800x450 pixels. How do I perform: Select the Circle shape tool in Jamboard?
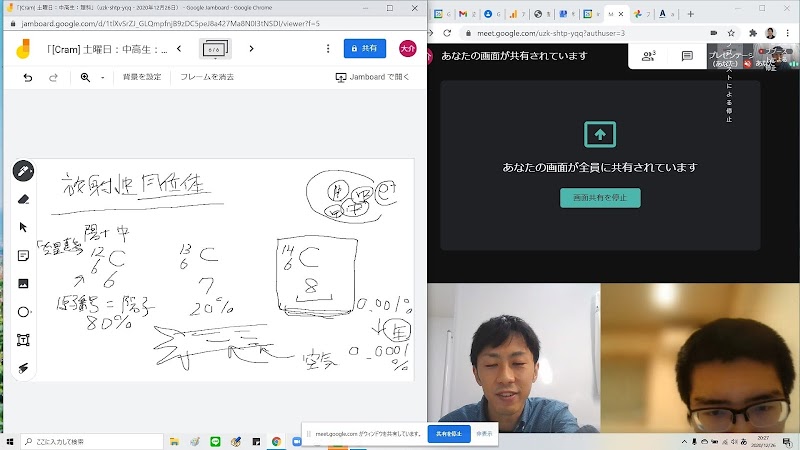pyautogui.click(x=23, y=312)
